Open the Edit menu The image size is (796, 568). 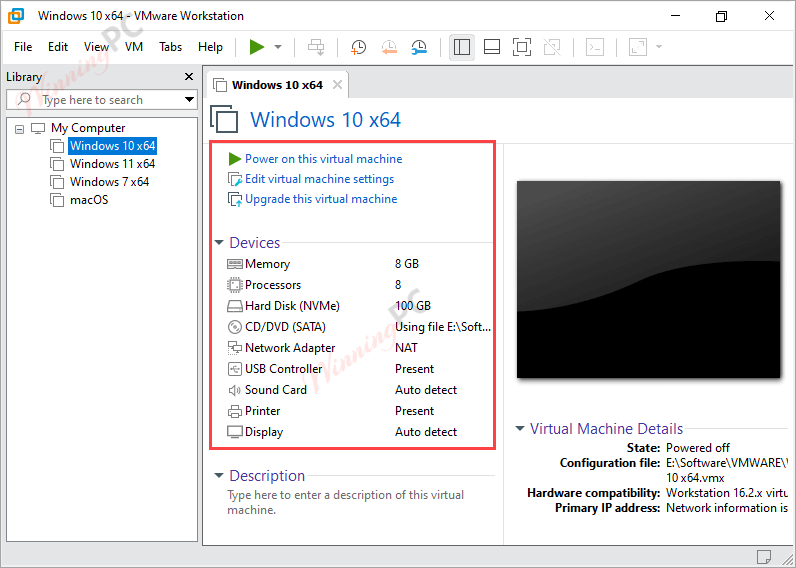point(58,47)
